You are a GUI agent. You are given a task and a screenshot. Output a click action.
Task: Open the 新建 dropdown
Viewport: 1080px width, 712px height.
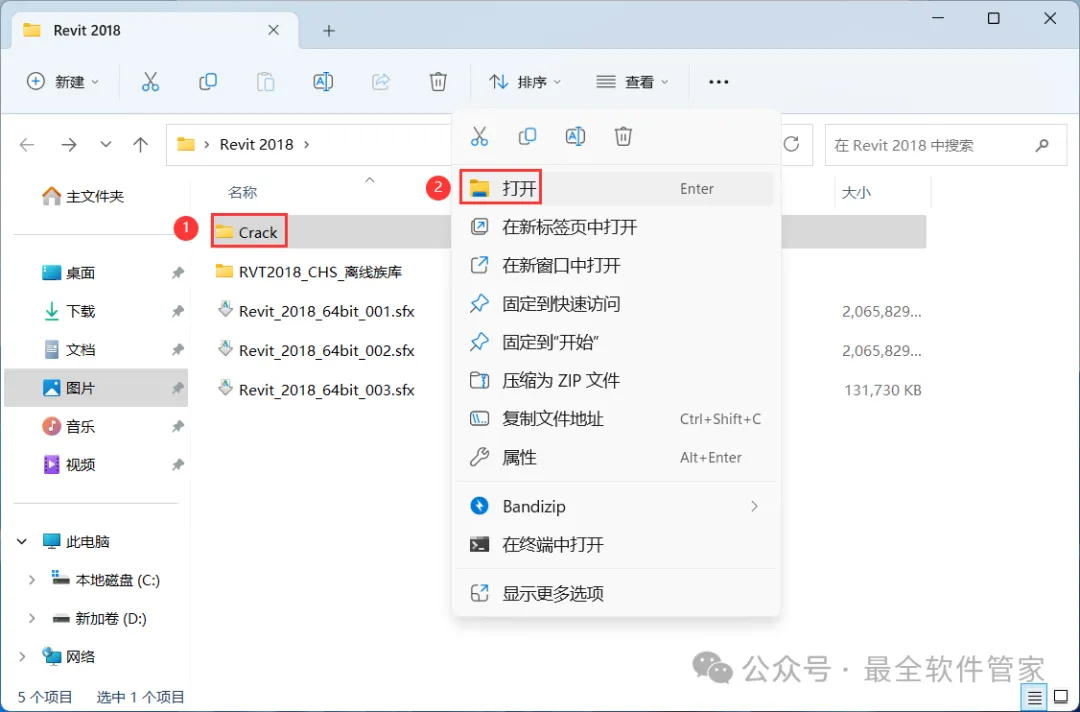tap(63, 82)
